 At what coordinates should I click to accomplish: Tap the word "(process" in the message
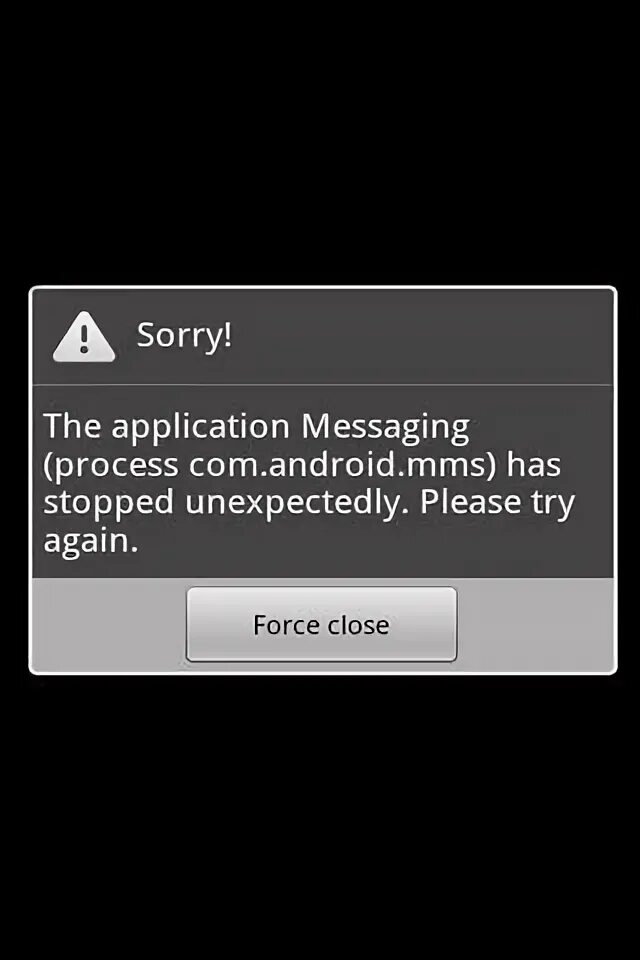(x=110, y=466)
